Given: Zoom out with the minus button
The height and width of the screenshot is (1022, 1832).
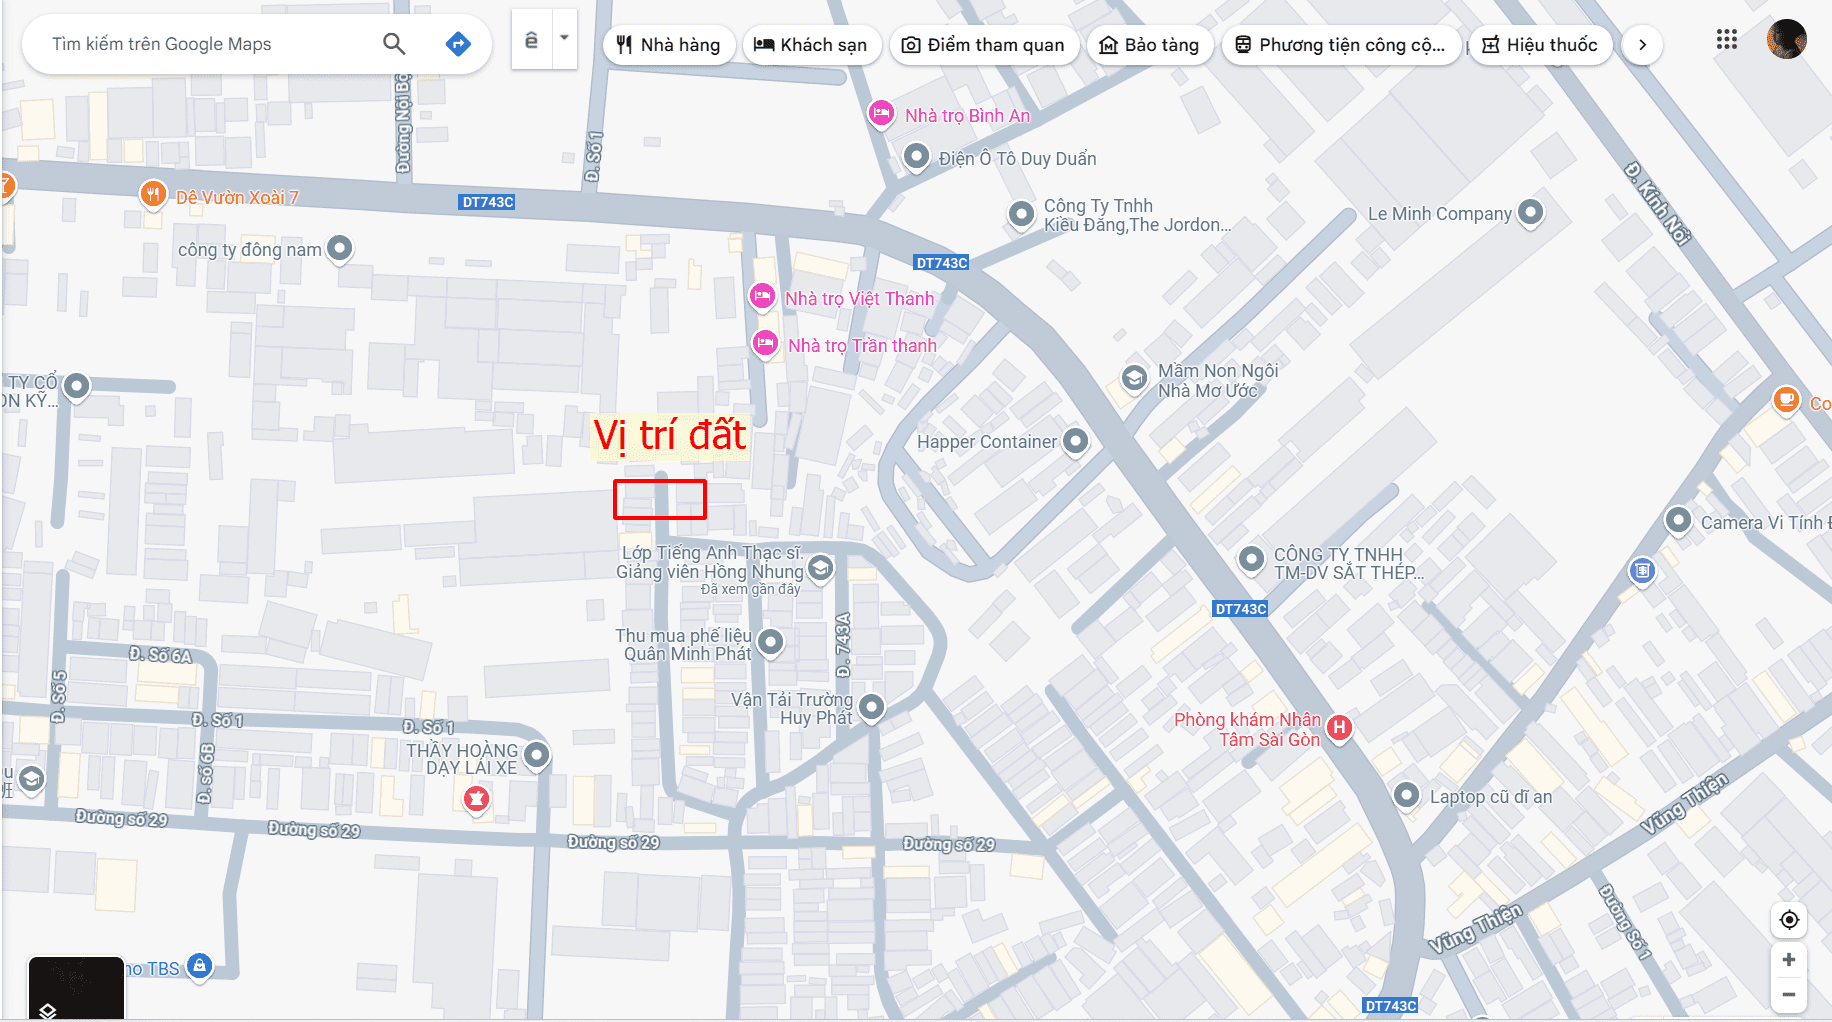Looking at the screenshot, I should 1789,995.
